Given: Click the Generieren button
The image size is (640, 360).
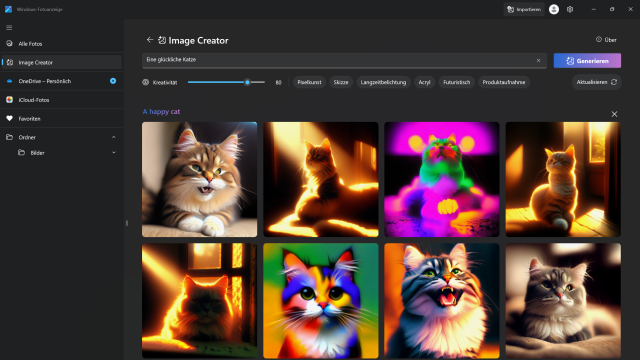Looking at the screenshot, I should 587,61.
